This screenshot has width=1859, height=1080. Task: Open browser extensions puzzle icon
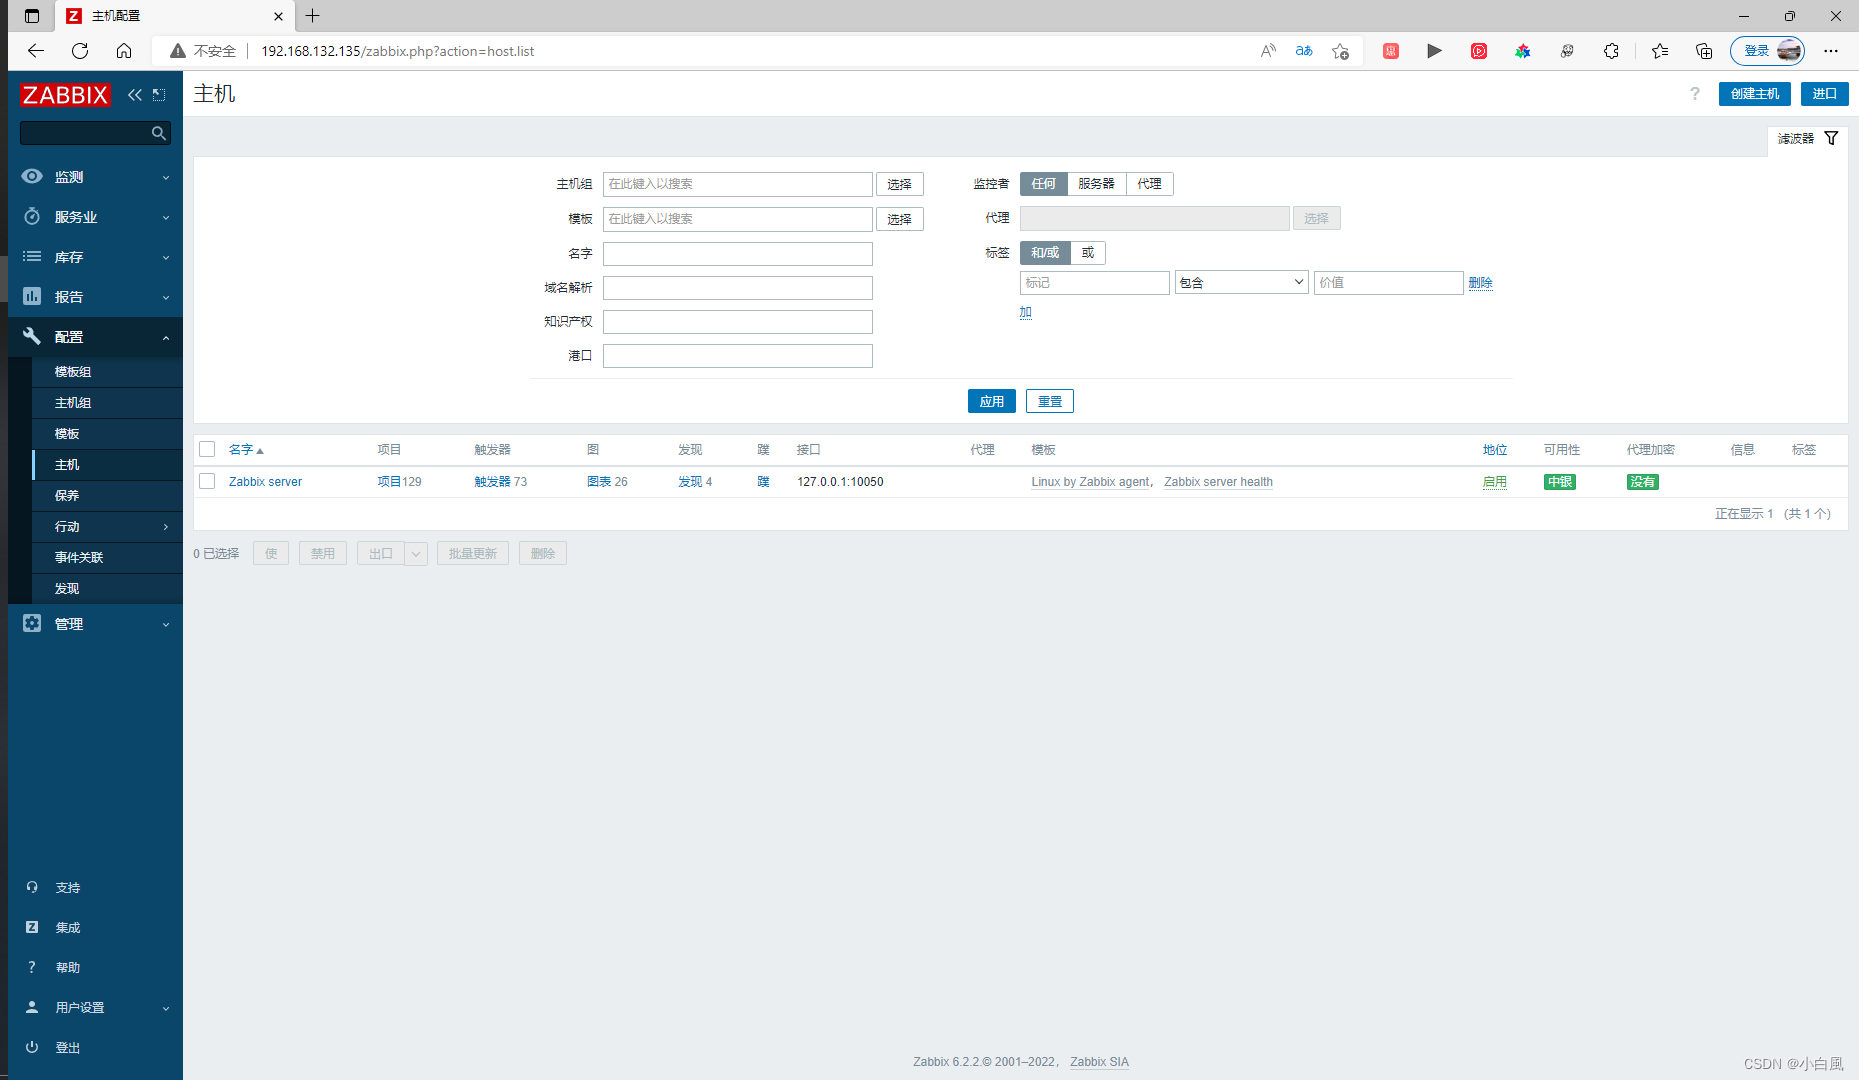(1611, 51)
